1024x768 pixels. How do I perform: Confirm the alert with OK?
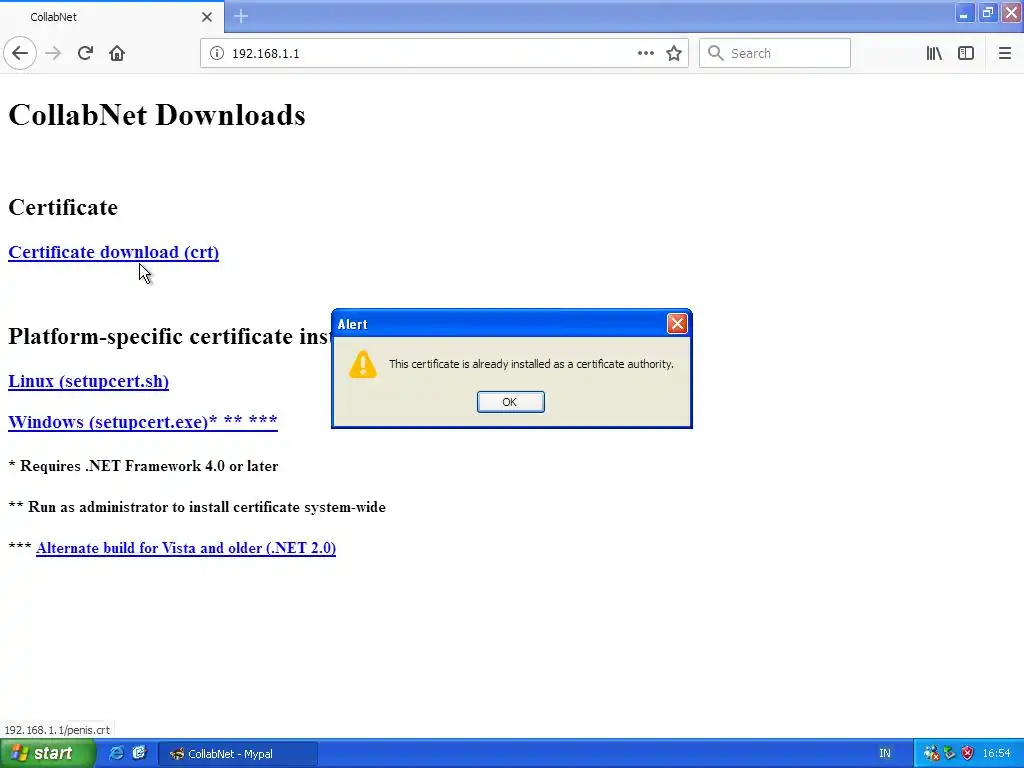click(x=510, y=402)
